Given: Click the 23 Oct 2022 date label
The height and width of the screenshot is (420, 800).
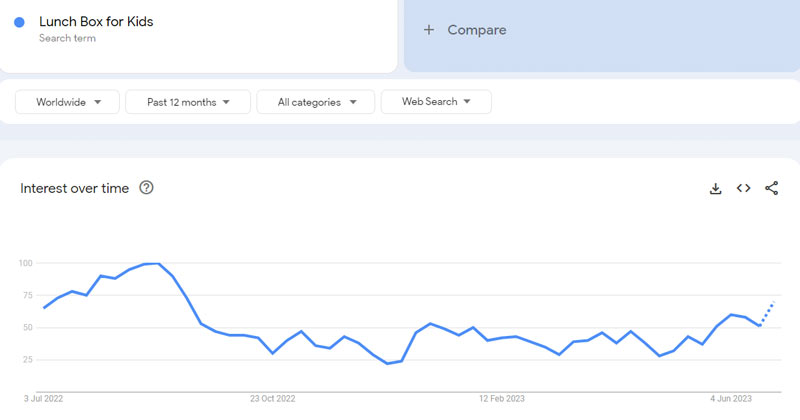Looking at the screenshot, I should 273,398.
